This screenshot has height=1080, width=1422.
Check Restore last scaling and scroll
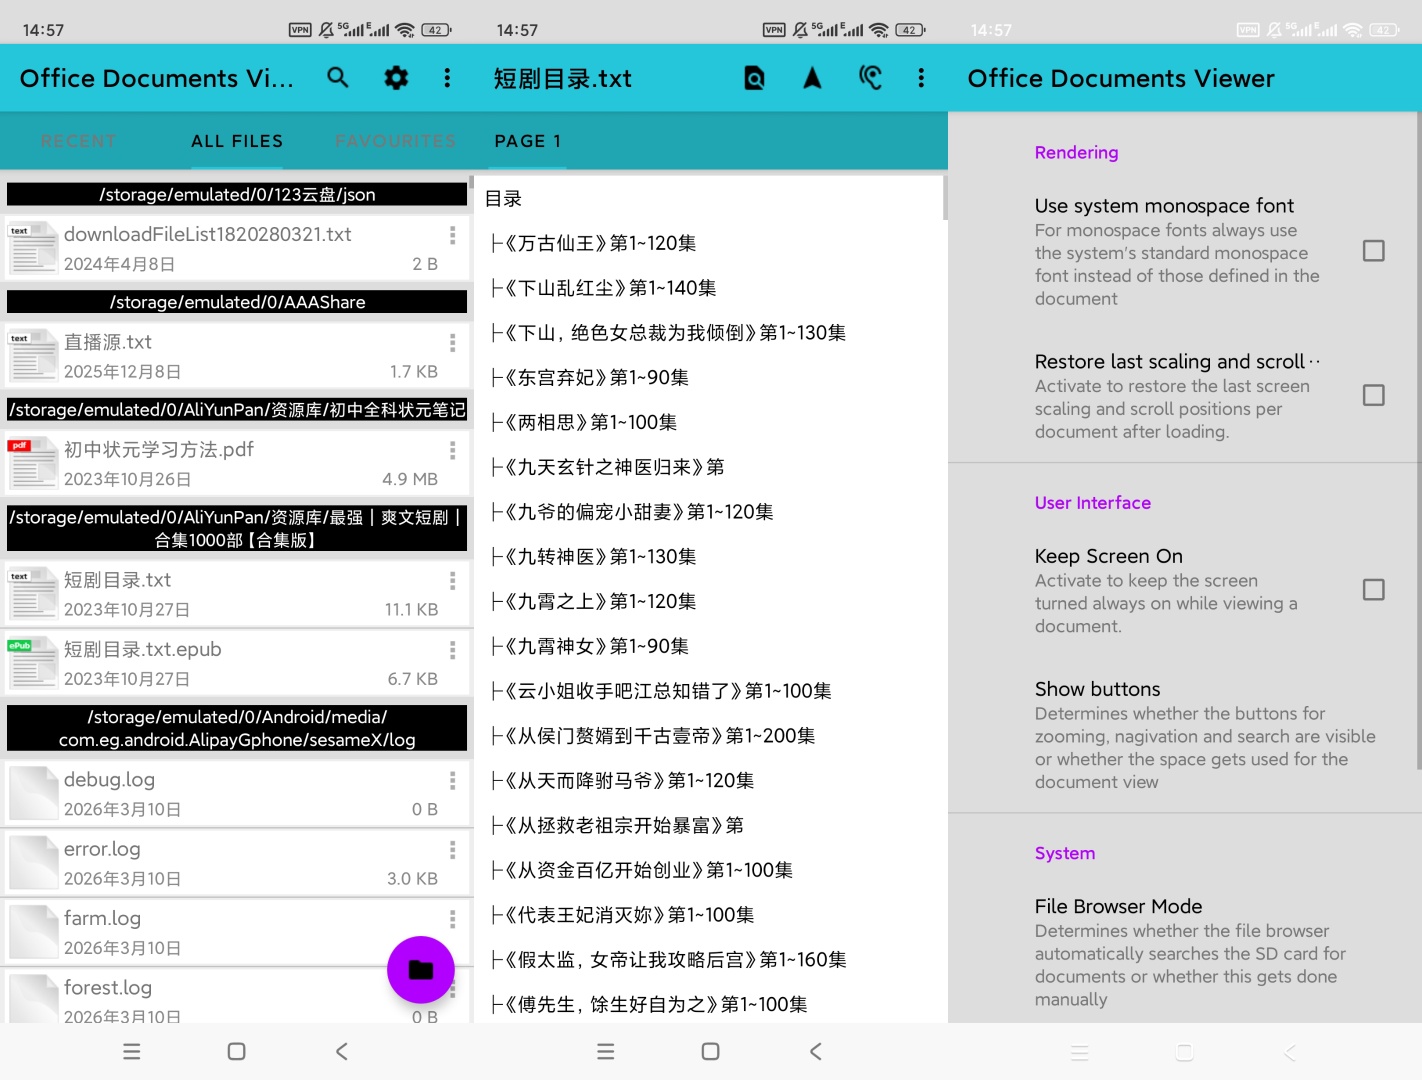[1372, 395]
